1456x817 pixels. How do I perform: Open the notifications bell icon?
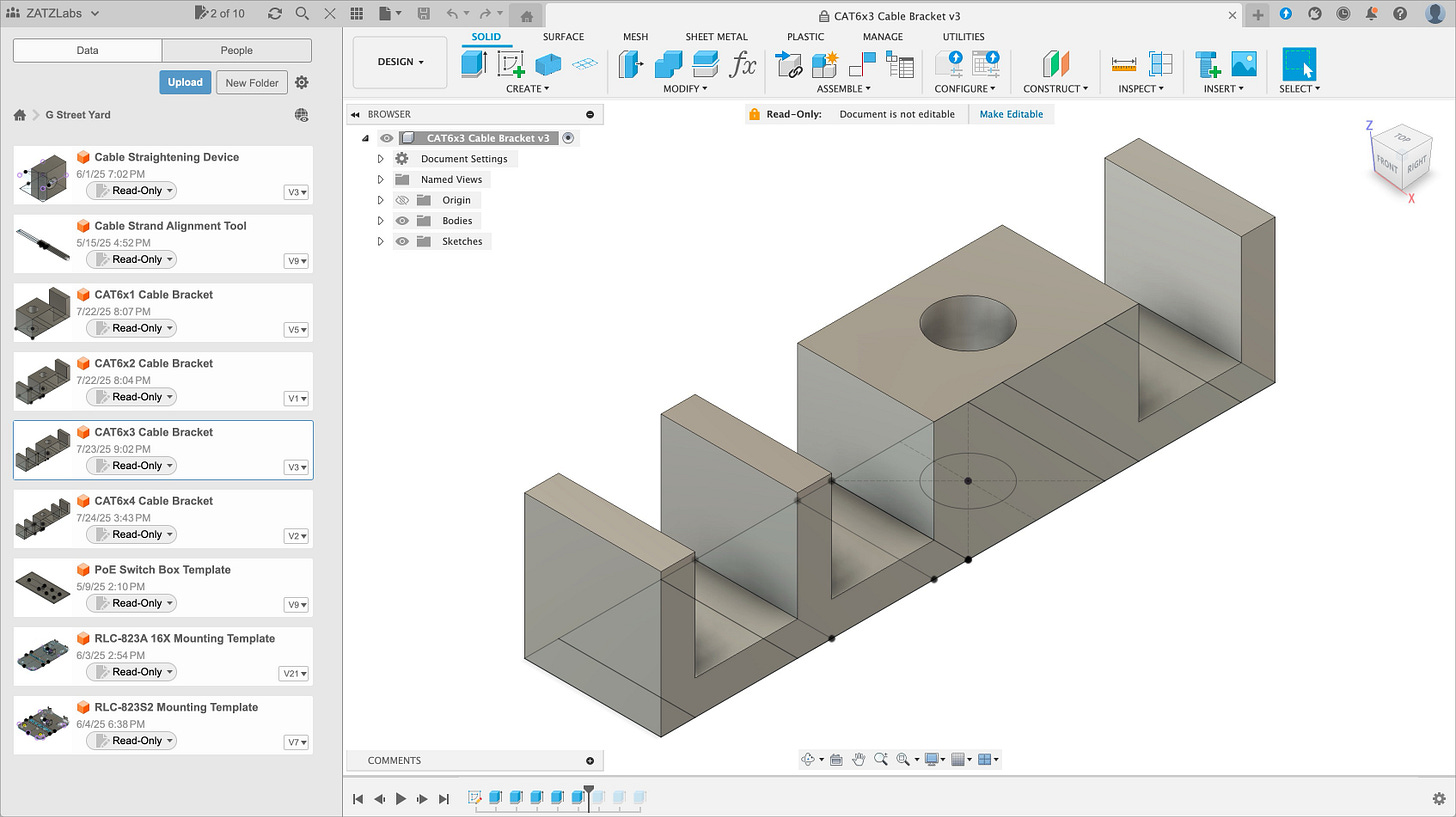pyautogui.click(x=1371, y=14)
